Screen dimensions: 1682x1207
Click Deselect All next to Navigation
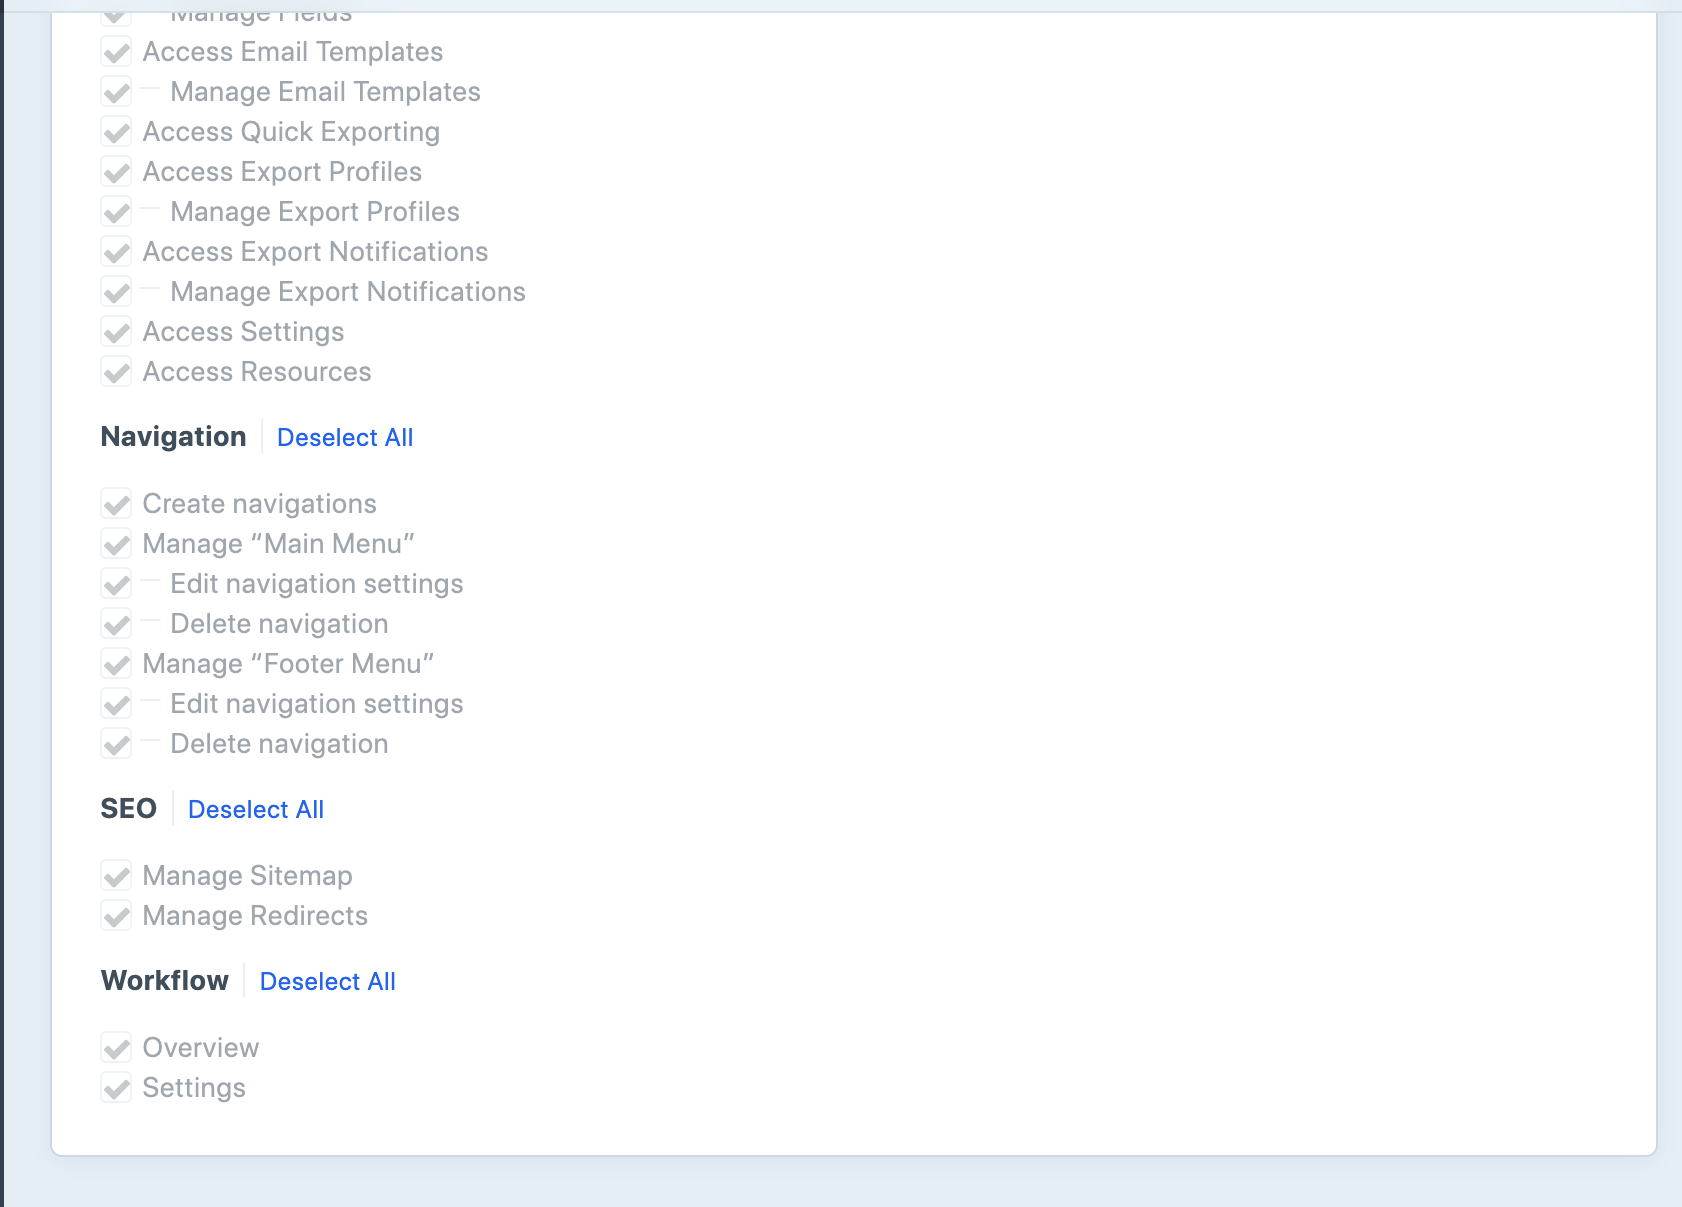tap(344, 437)
